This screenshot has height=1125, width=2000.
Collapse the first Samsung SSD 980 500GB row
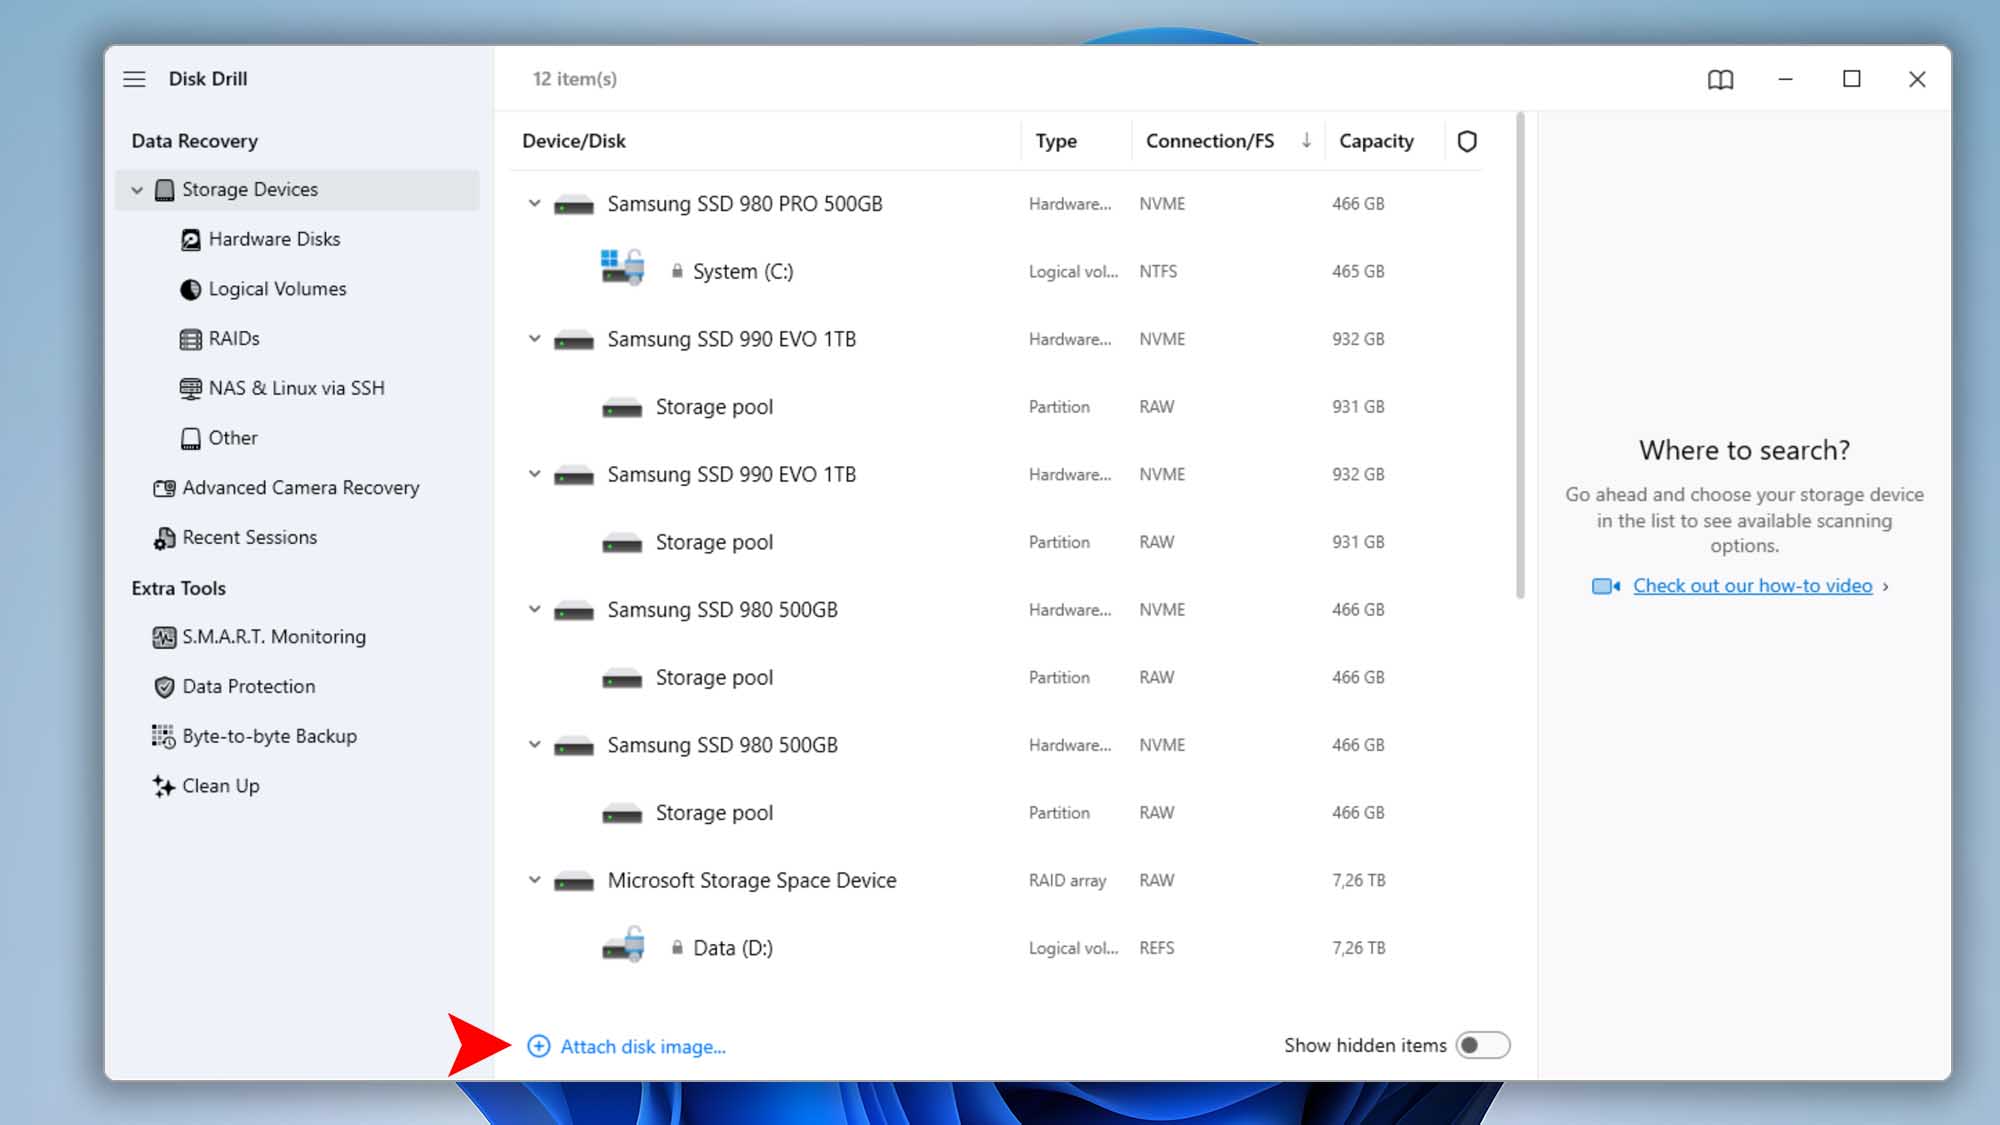tap(535, 609)
